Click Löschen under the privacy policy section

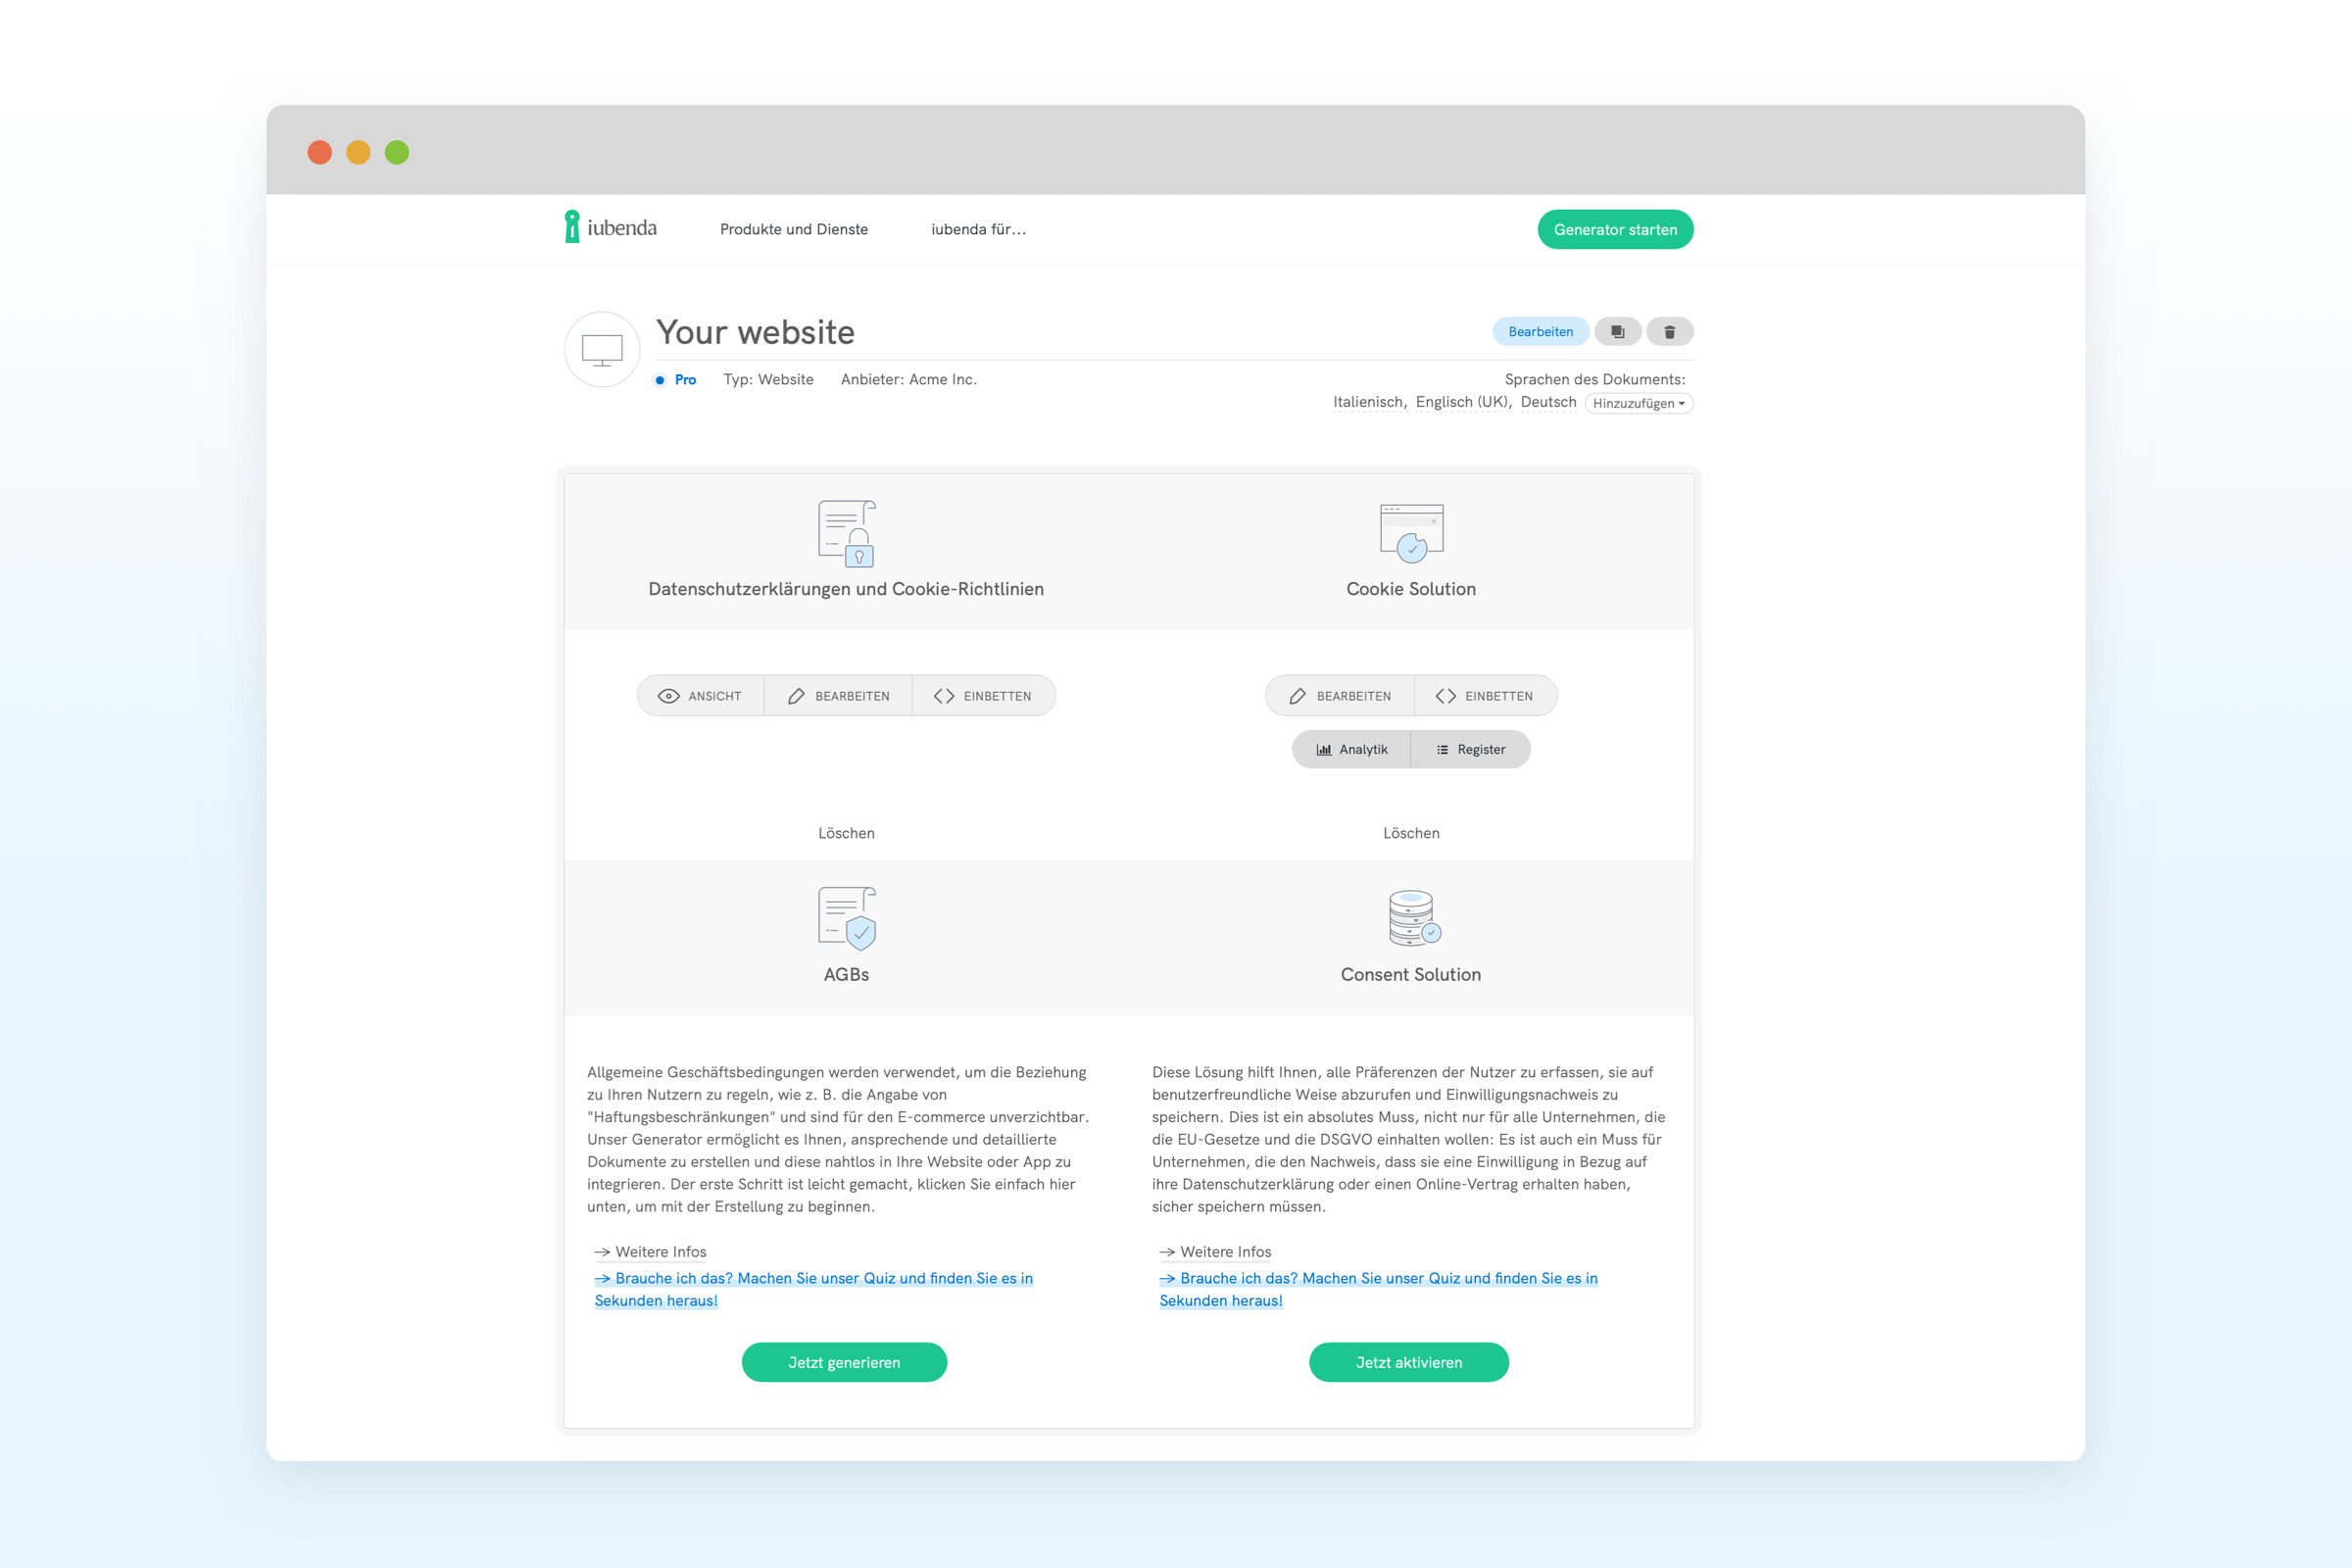coord(846,833)
